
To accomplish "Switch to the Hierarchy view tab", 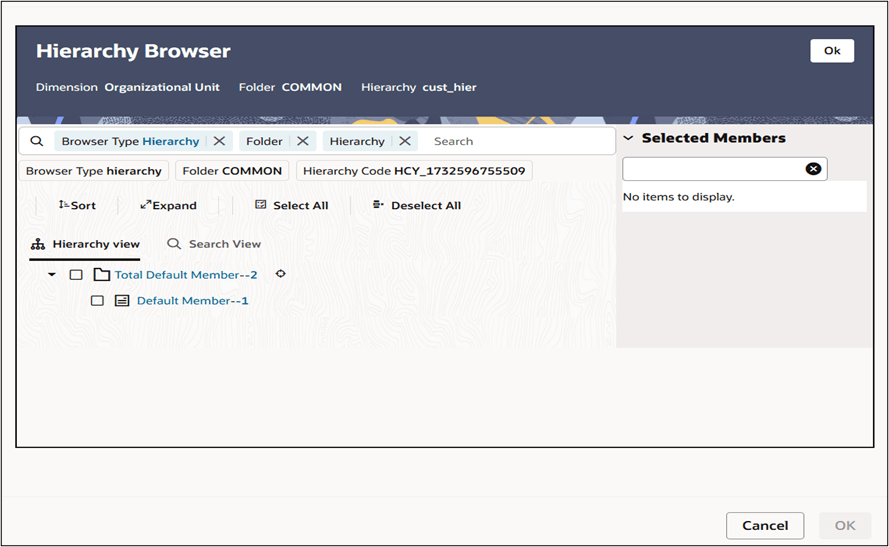I will tap(85, 244).
